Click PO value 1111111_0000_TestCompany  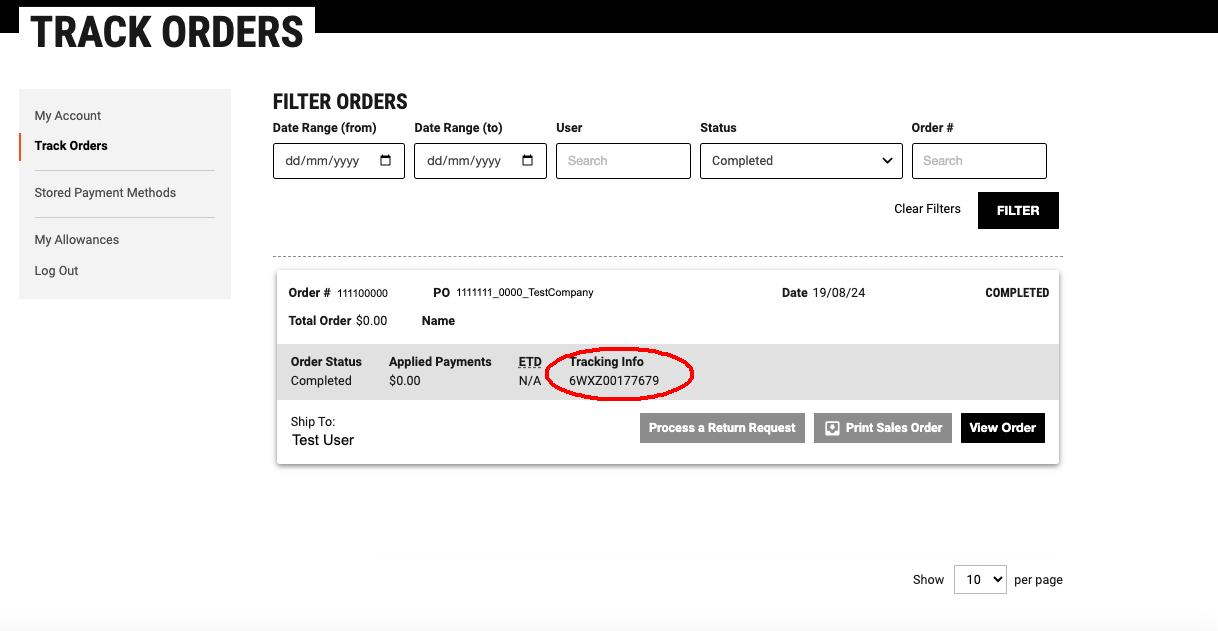525,293
